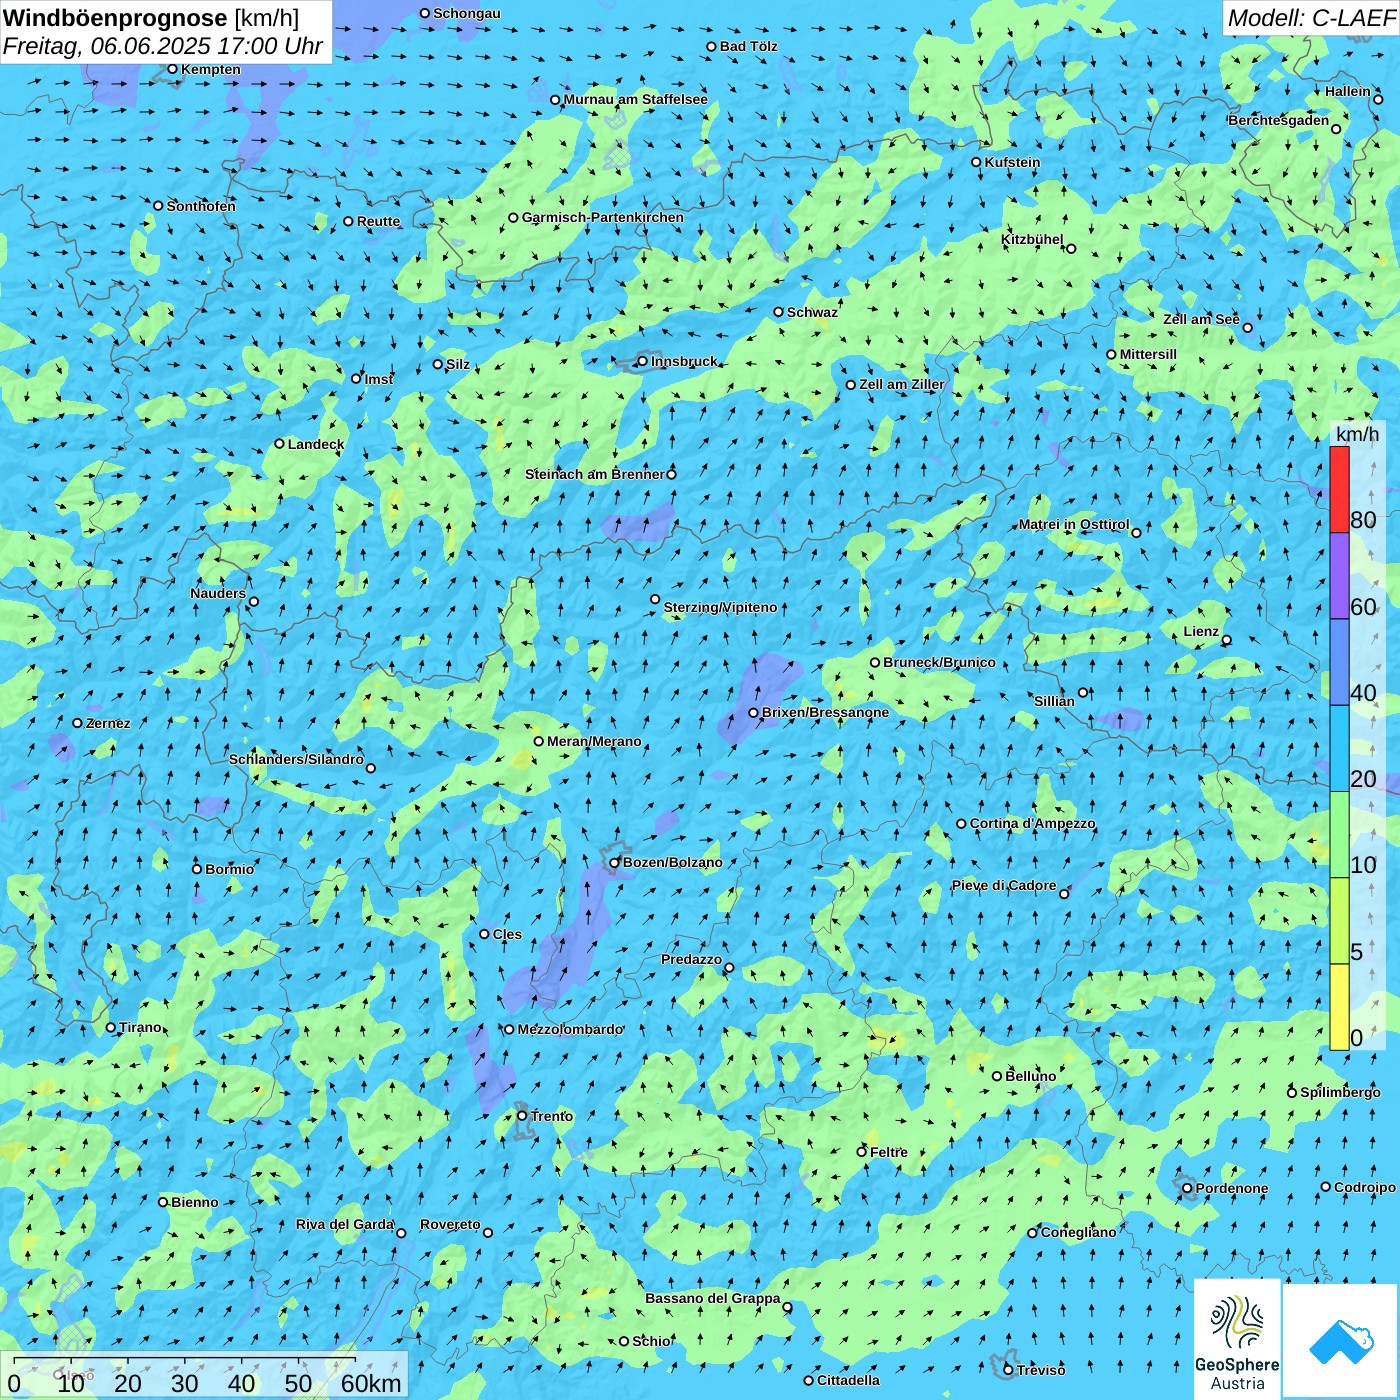This screenshot has height=1400, width=1400.
Task: Click the 'Kitzbühel' label
Action: [x=1032, y=239]
